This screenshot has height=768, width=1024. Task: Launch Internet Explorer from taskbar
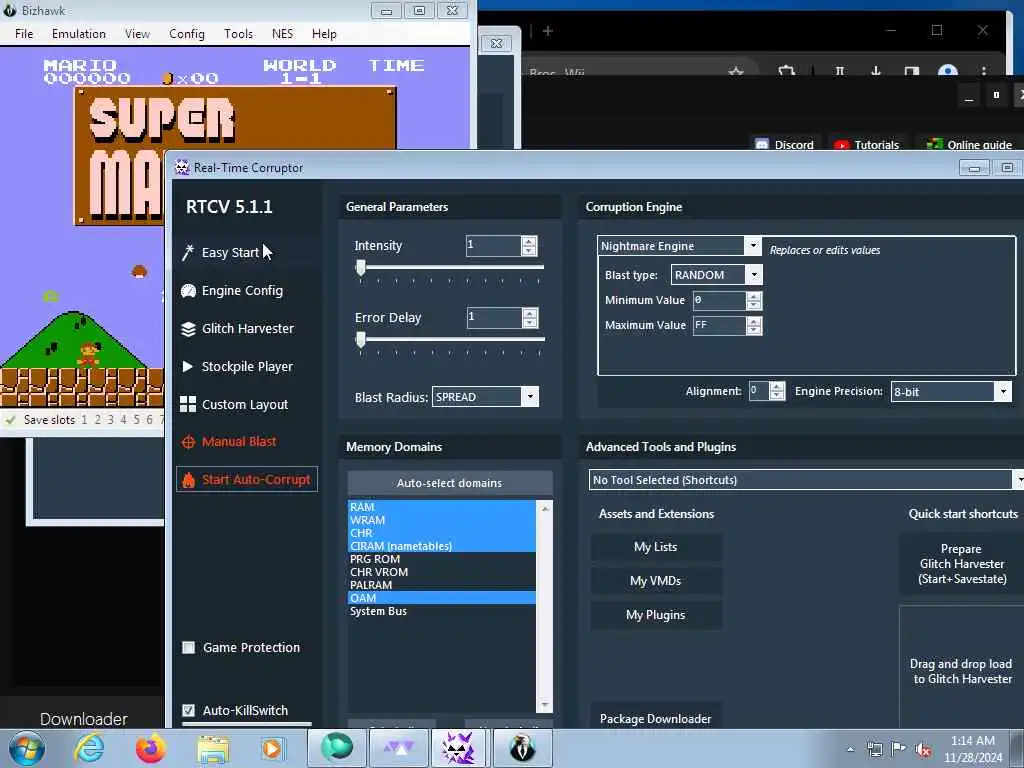89,748
